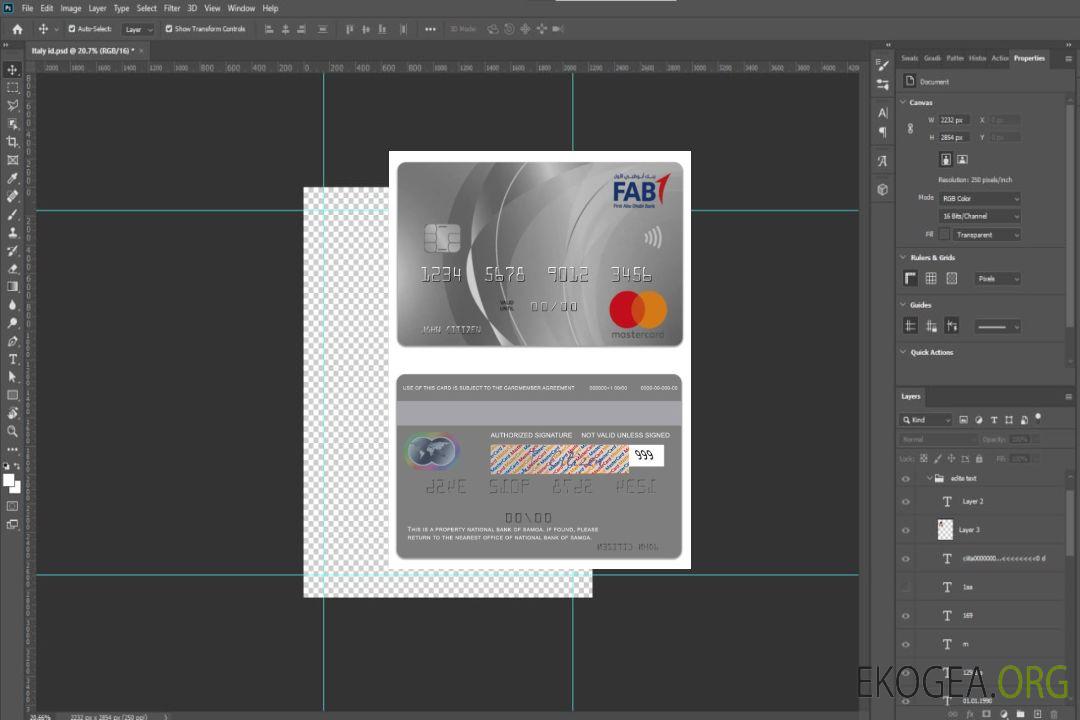Select the Path Selection arrow tool
1080x720 pixels.
[12, 377]
